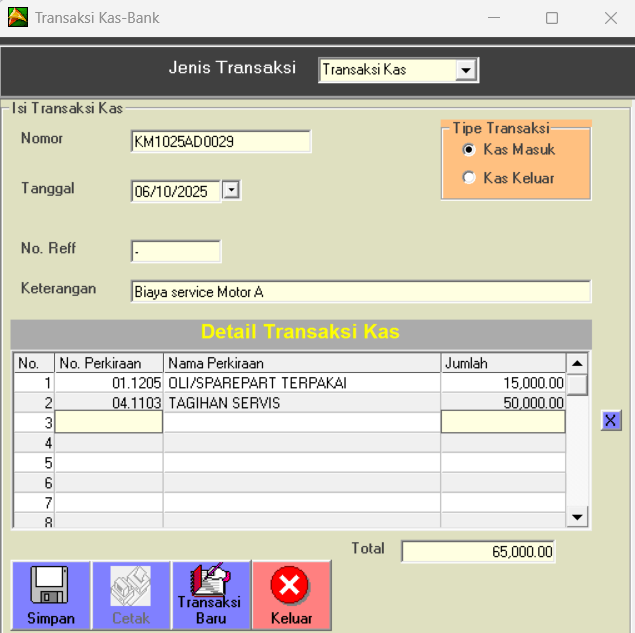Open the Jenis Transaksi dropdown
The image size is (635, 633).
[465, 70]
